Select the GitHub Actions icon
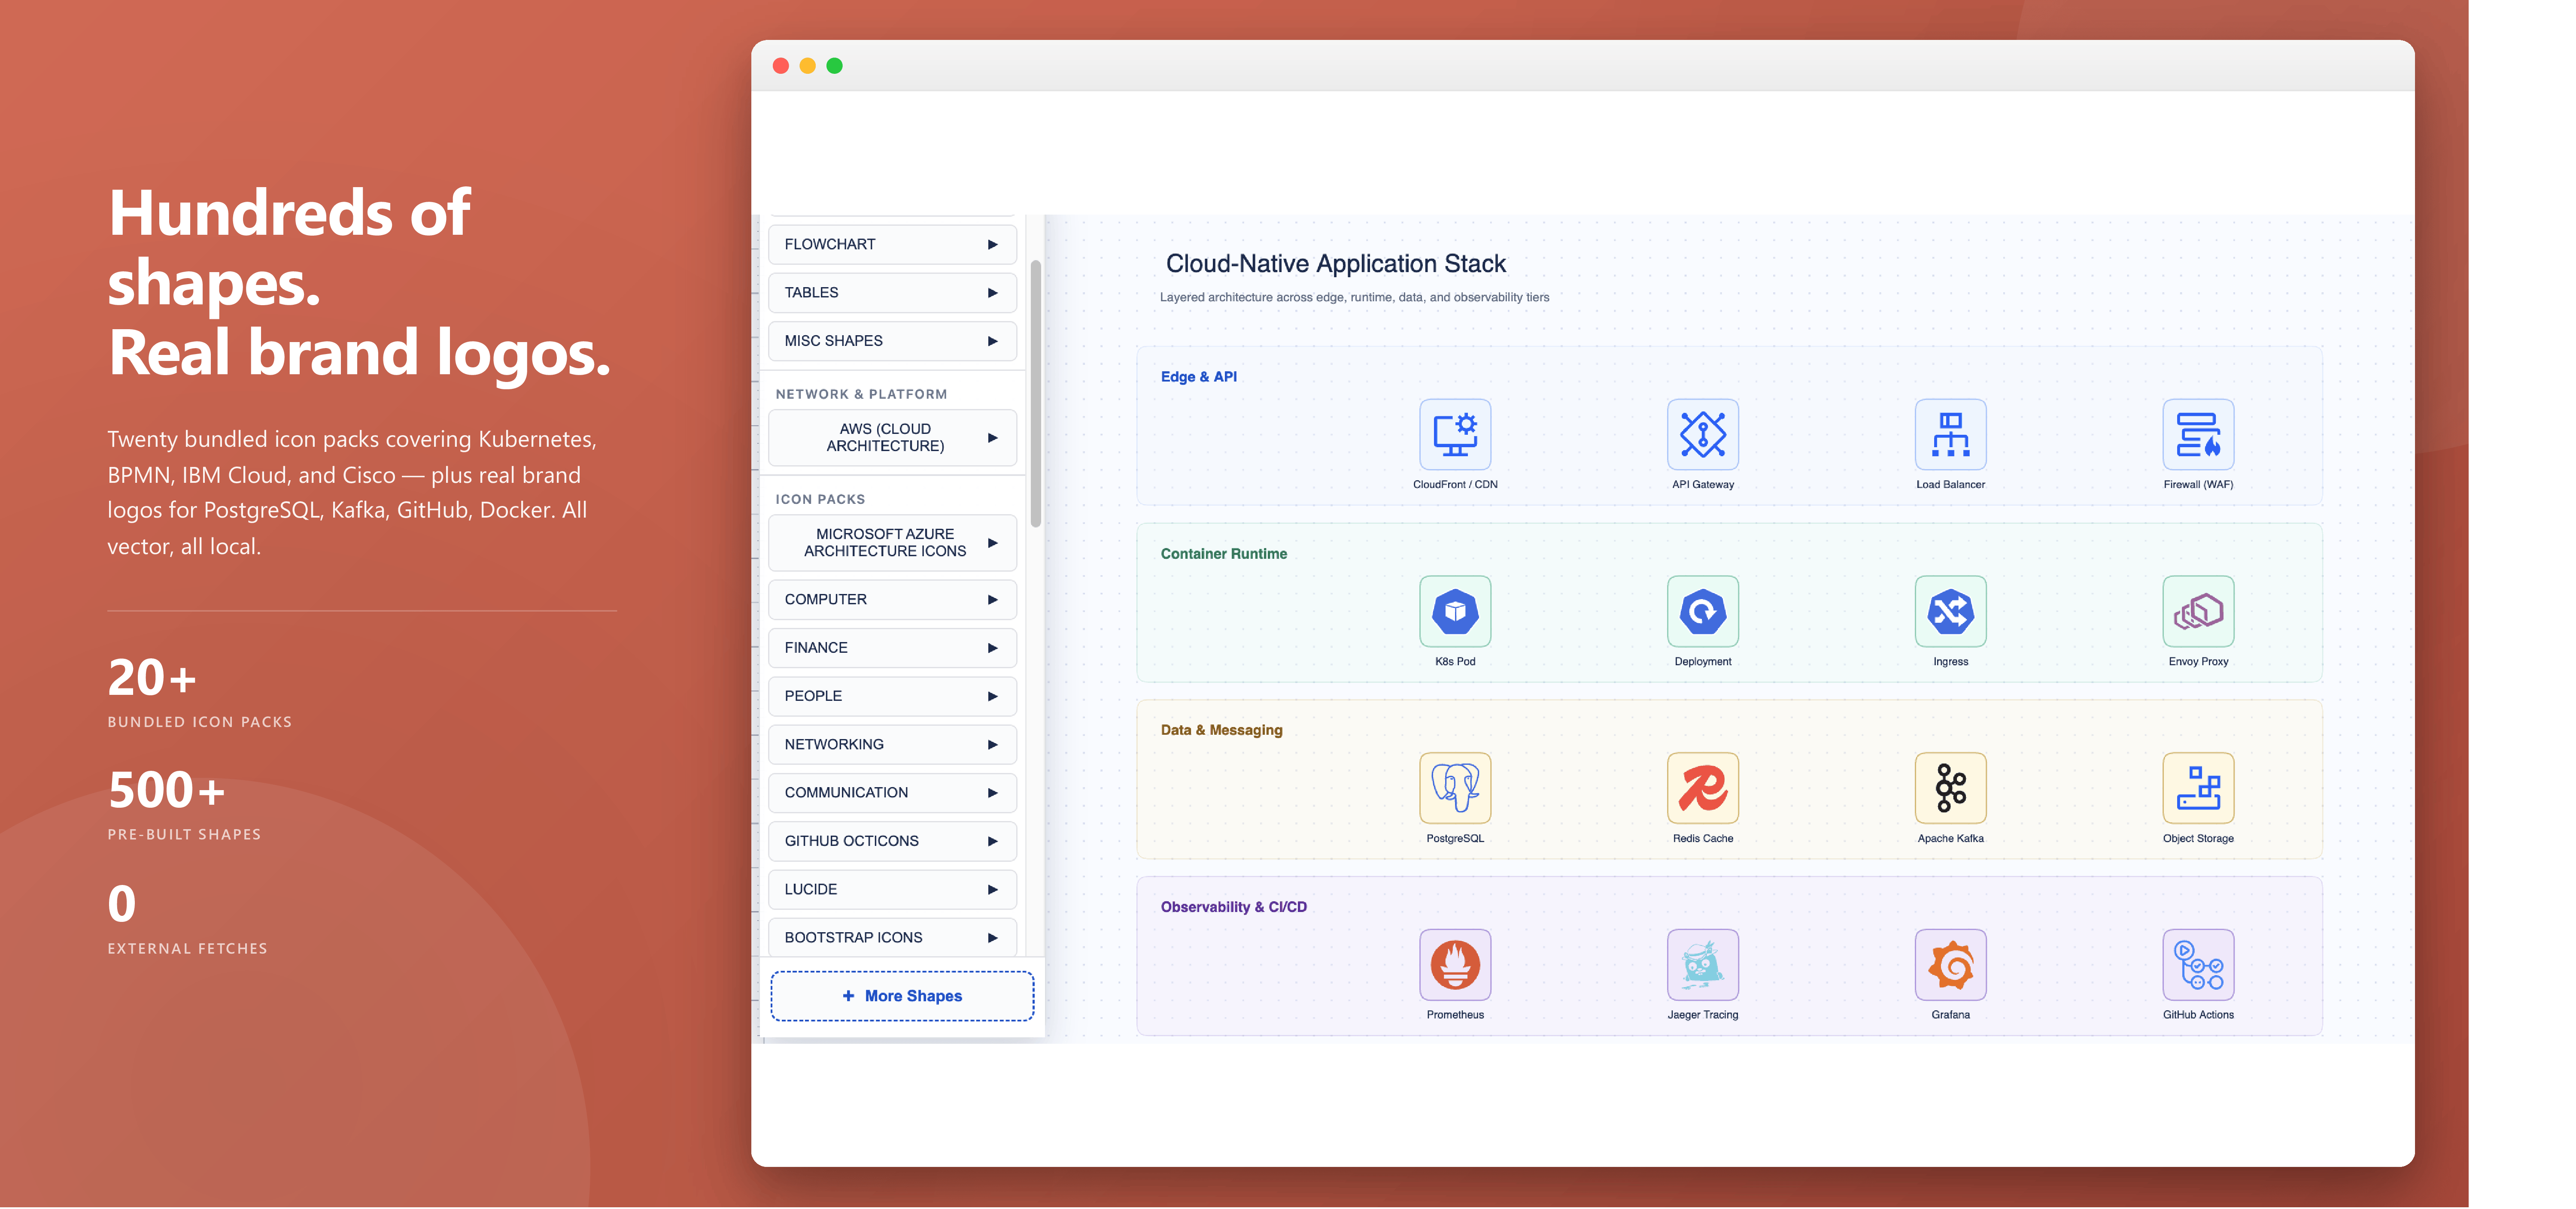Screen dimensions: 2576x1209 (x=2199, y=965)
